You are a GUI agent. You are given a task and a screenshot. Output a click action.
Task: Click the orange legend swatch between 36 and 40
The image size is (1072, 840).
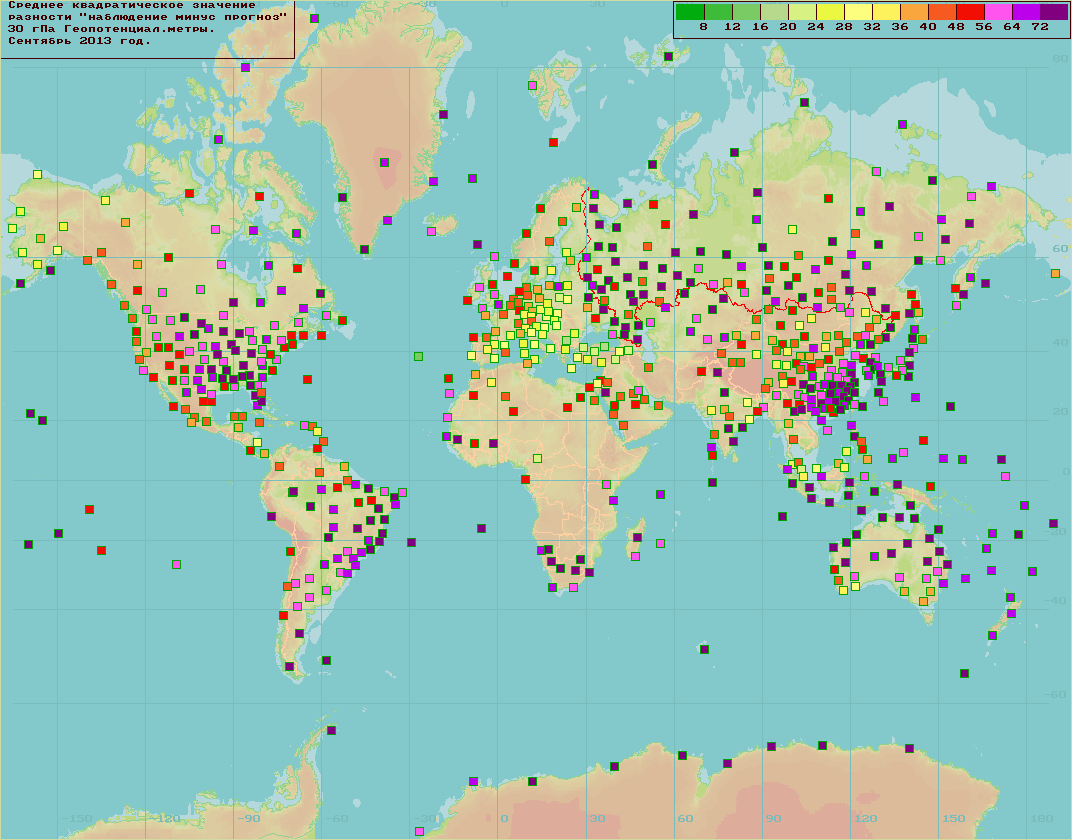click(x=913, y=12)
